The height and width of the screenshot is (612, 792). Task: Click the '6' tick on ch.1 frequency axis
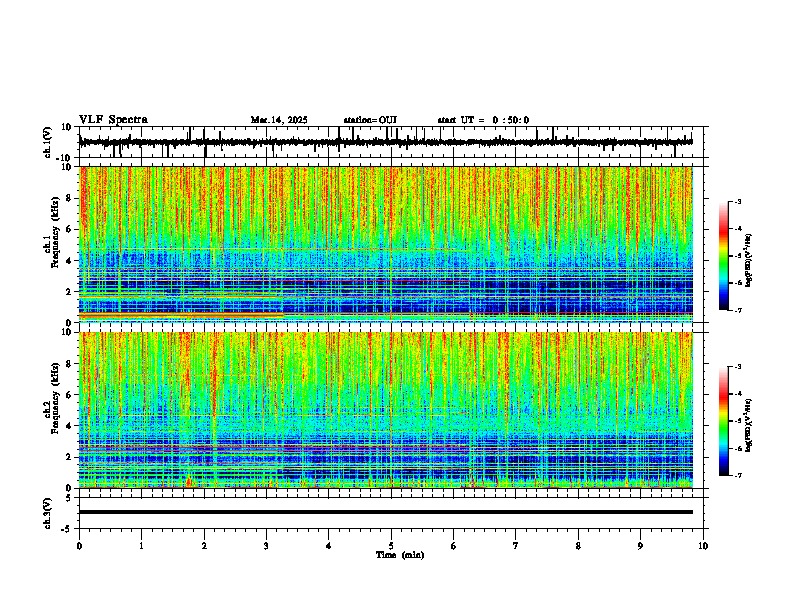[69, 229]
